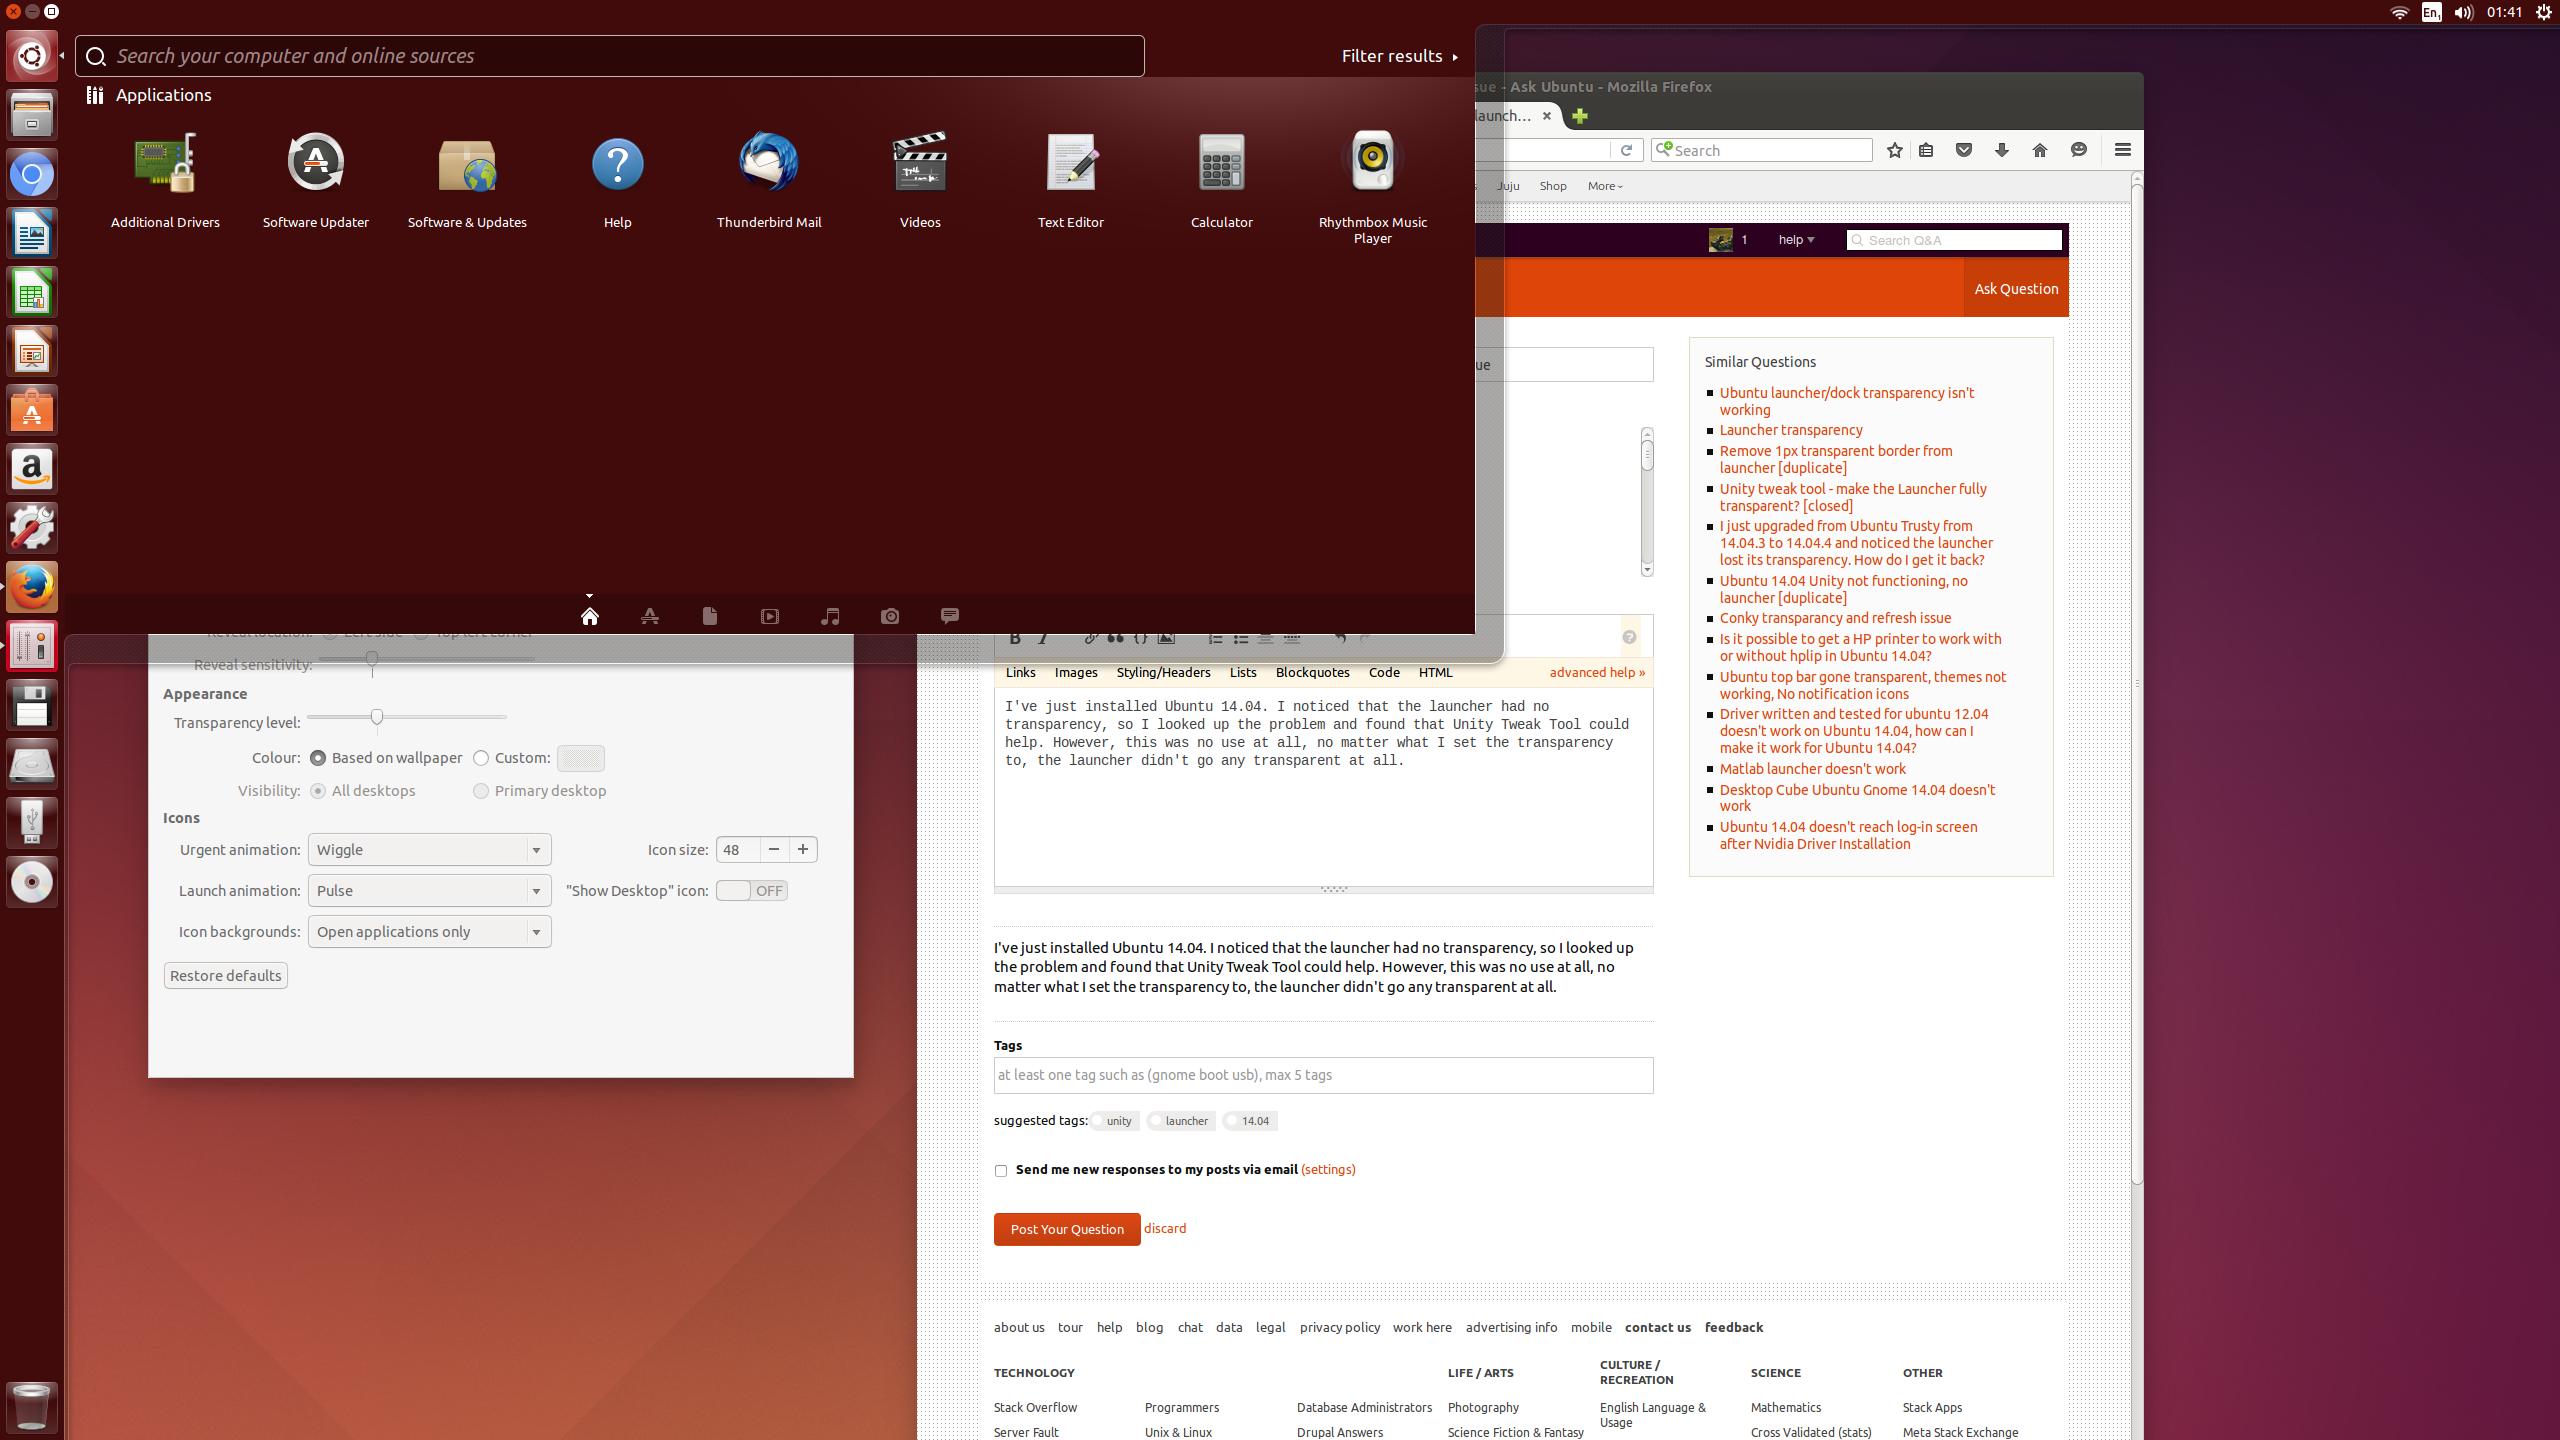Open Firefox hamburger menu
The image size is (2560, 1440).
tap(2123, 150)
